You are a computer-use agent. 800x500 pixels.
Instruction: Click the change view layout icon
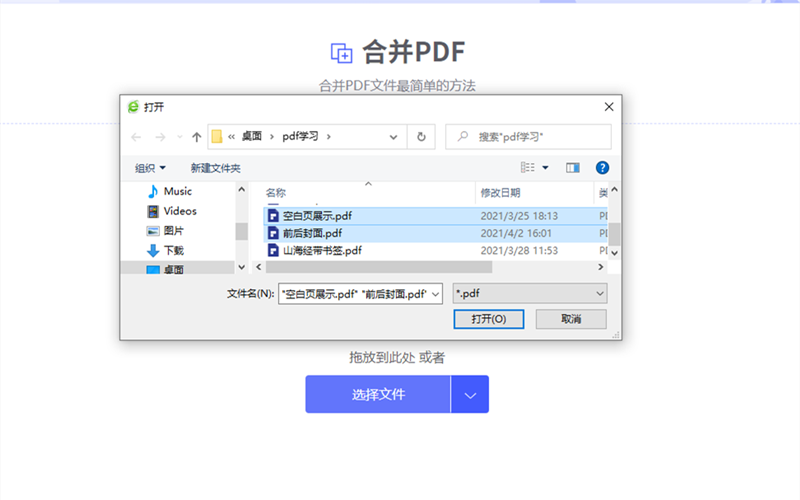pyautogui.click(x=528, y=168)
